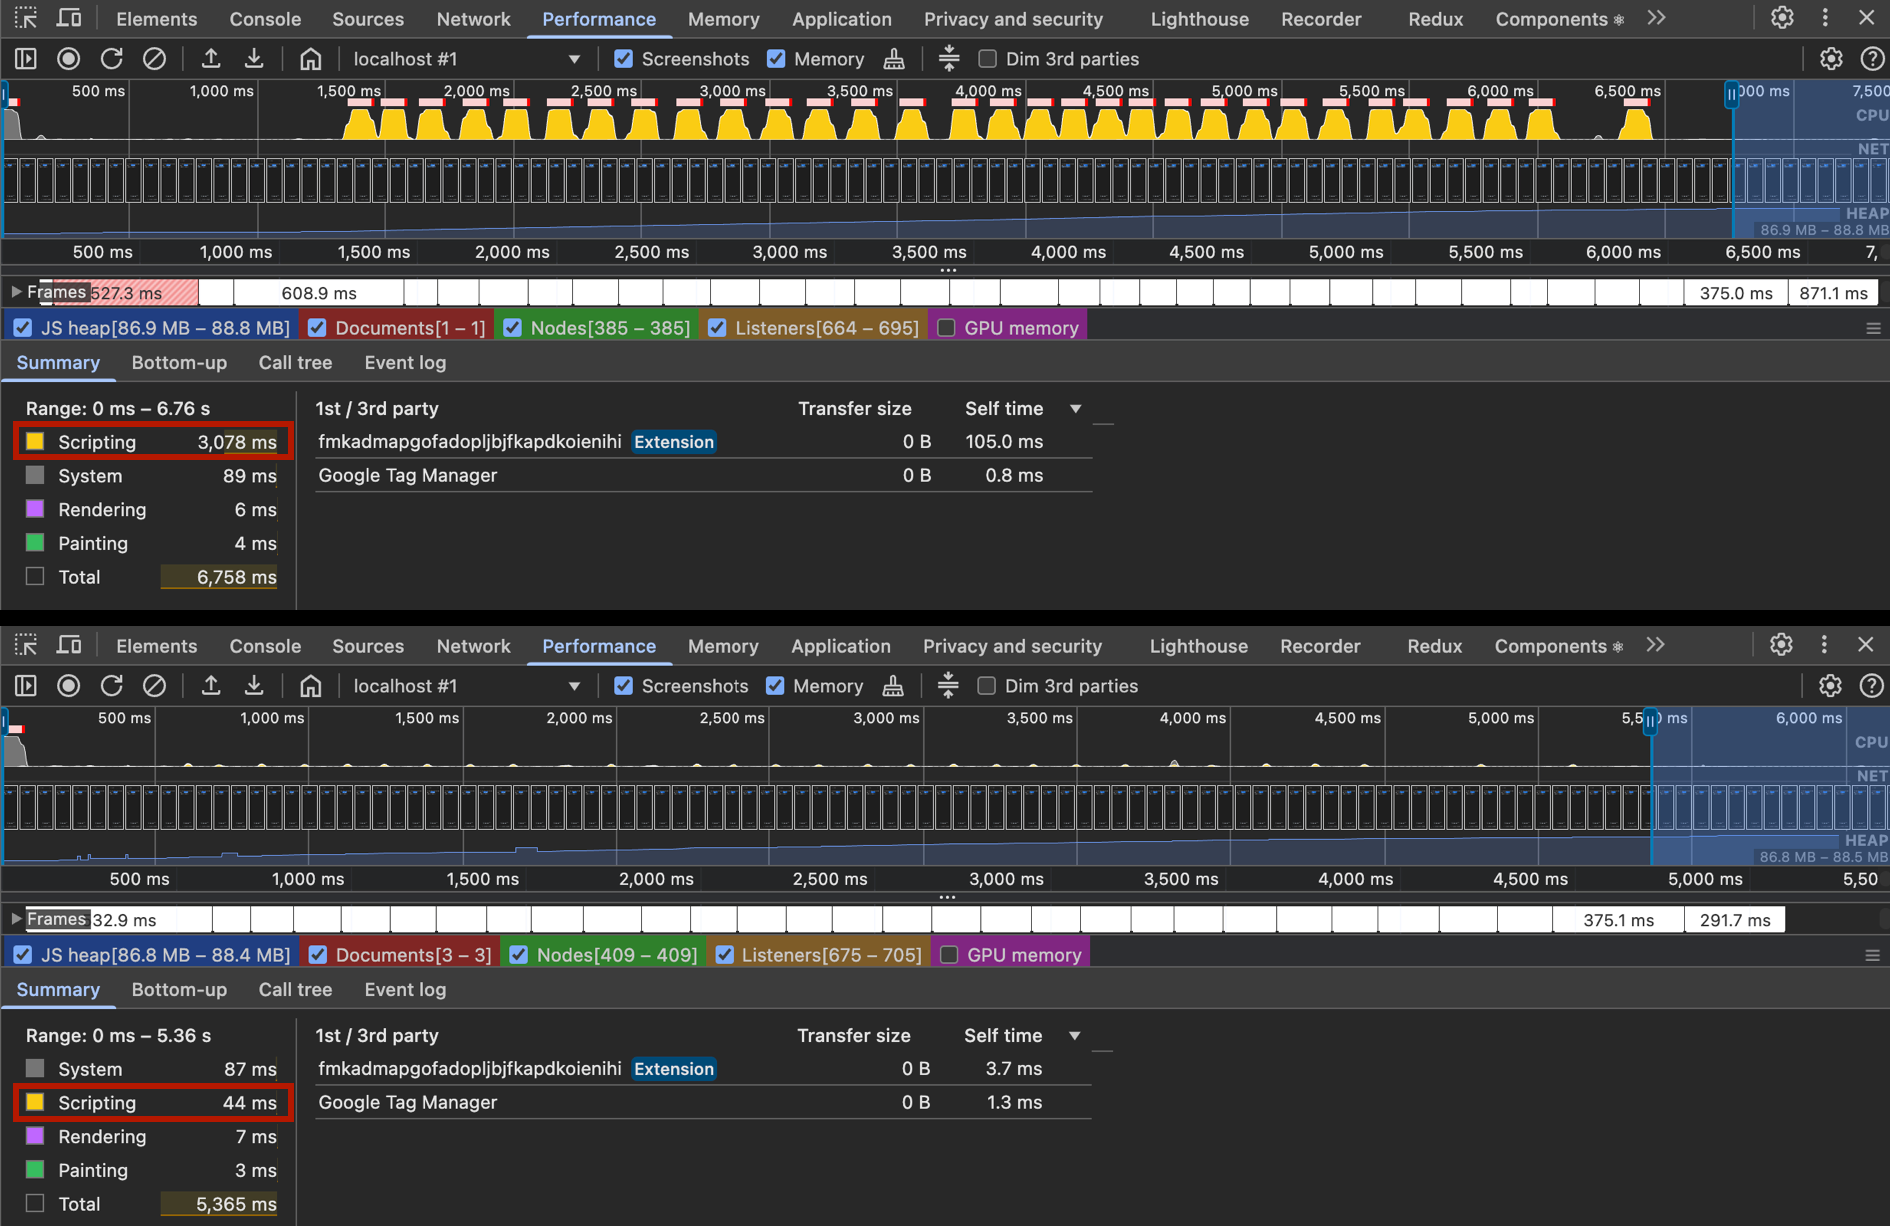The height and width of the screenshot is (1226, 1890).
Task: Click the 375.1 ms frame in bottom Frames track
Action: (x=1618, y=920)
